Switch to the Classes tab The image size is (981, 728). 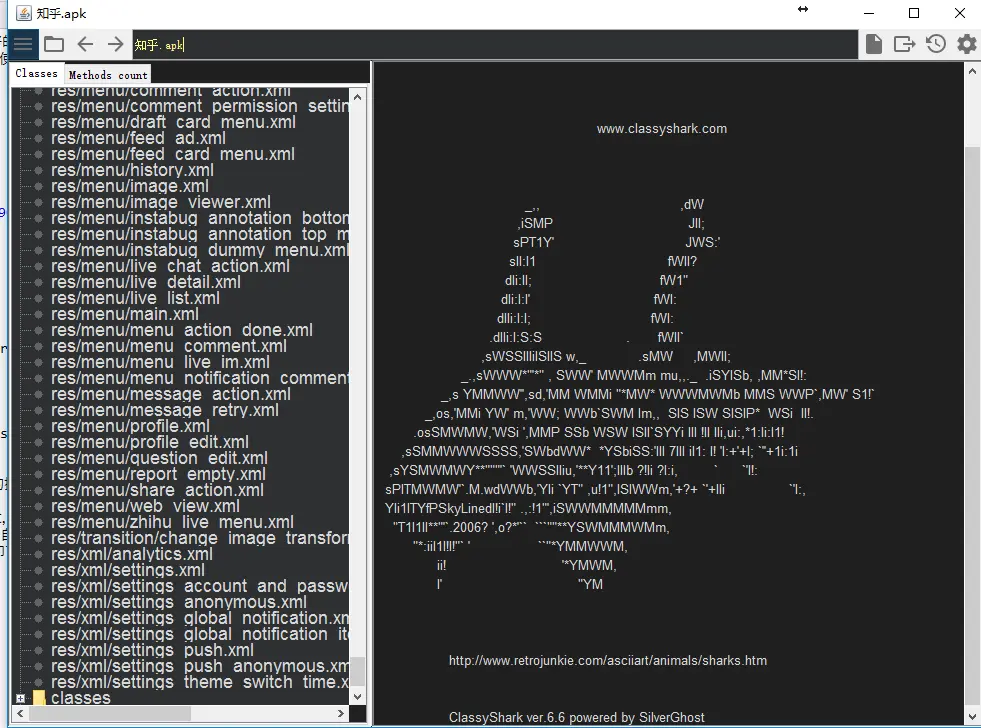pyautogui.click(x=36, y=73)
